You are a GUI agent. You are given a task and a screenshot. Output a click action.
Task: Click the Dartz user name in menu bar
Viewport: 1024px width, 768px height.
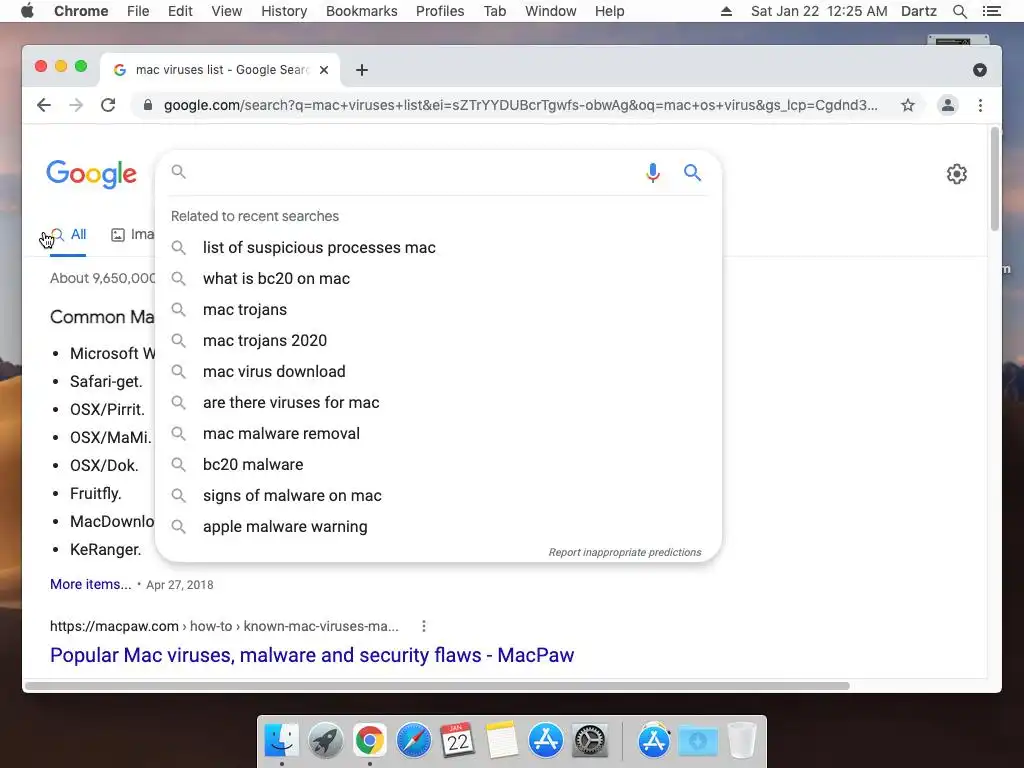point(919,11)
